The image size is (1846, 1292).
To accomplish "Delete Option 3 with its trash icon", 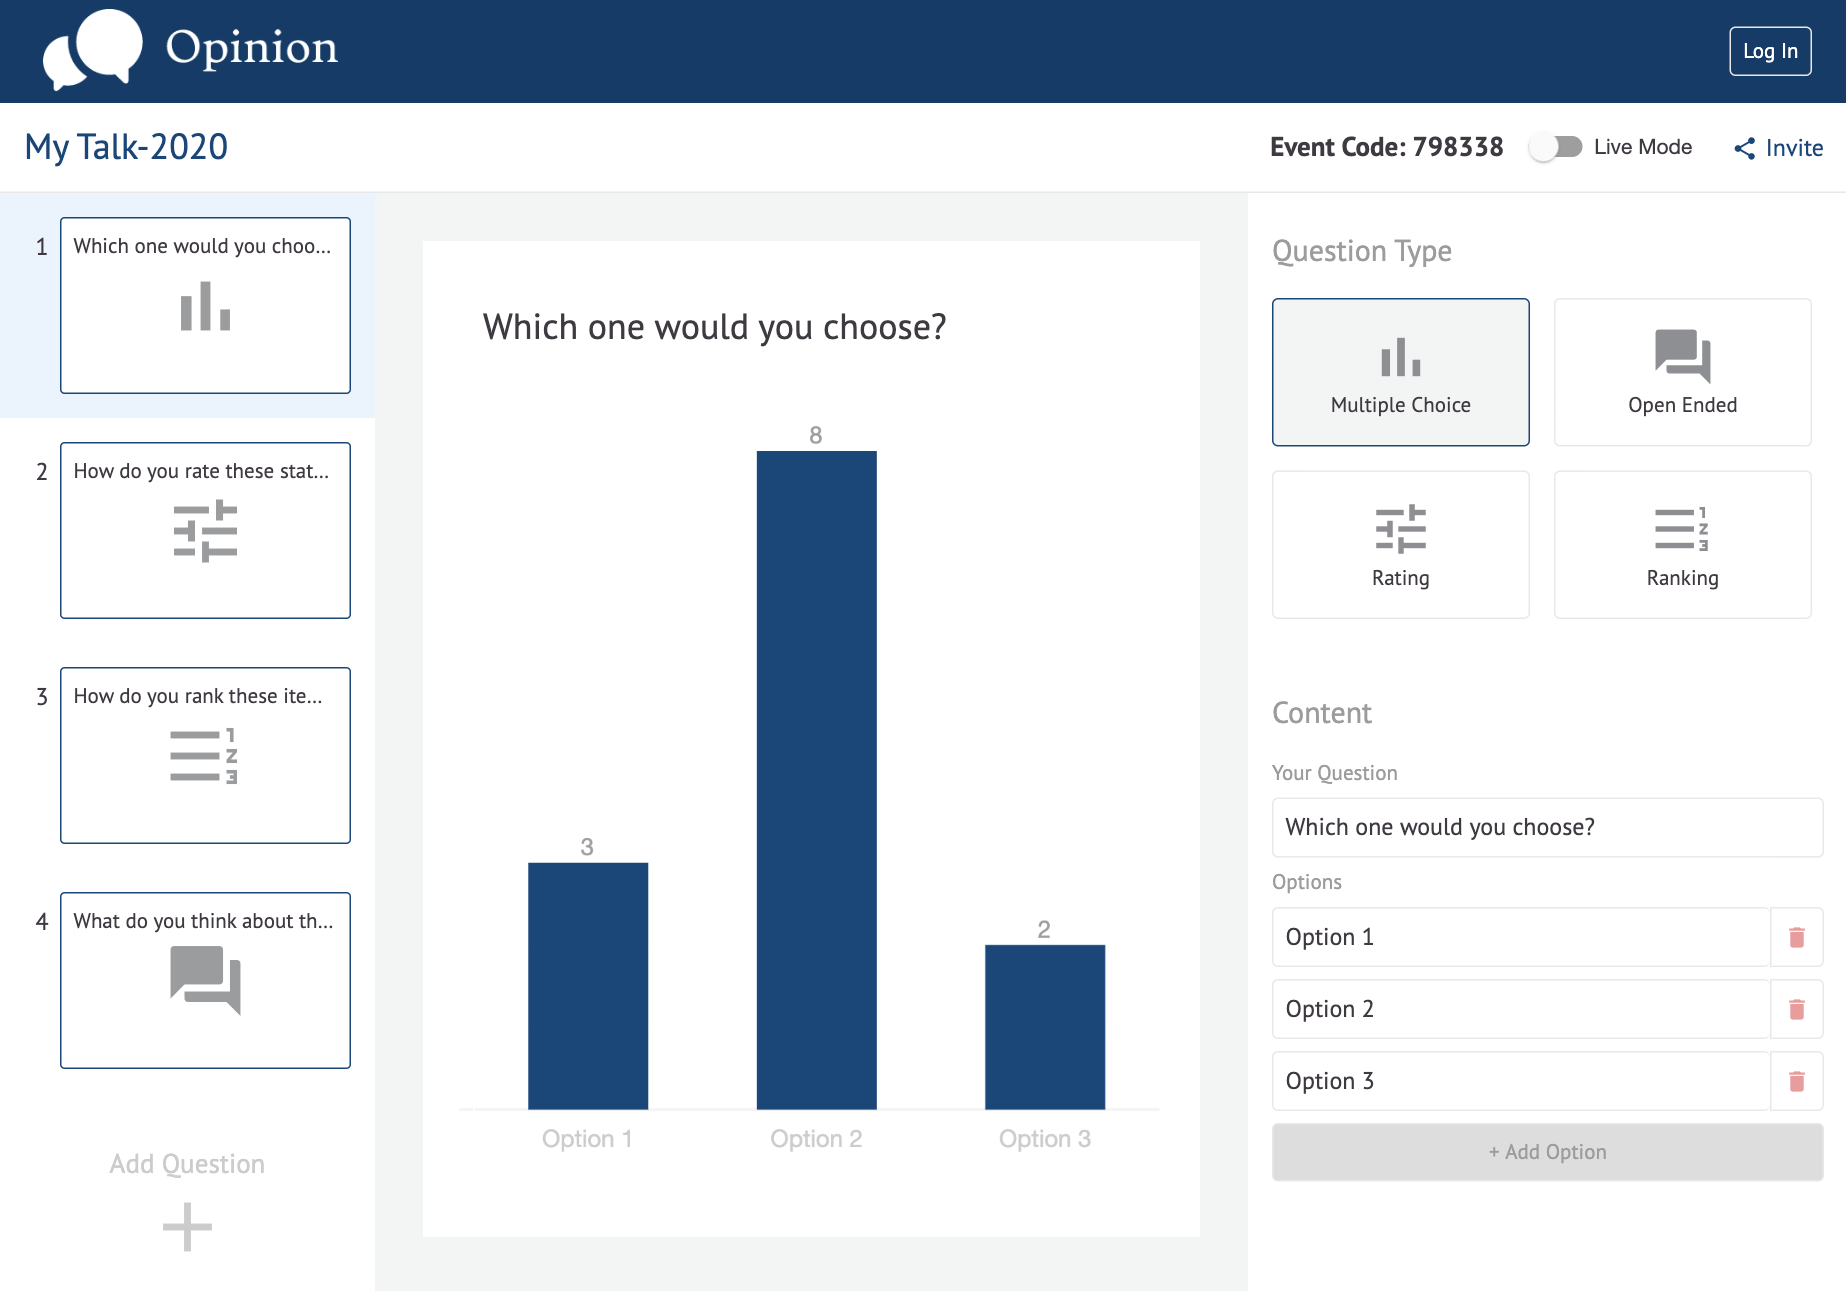I will pyautogui.click(x=1796, y=1081).
